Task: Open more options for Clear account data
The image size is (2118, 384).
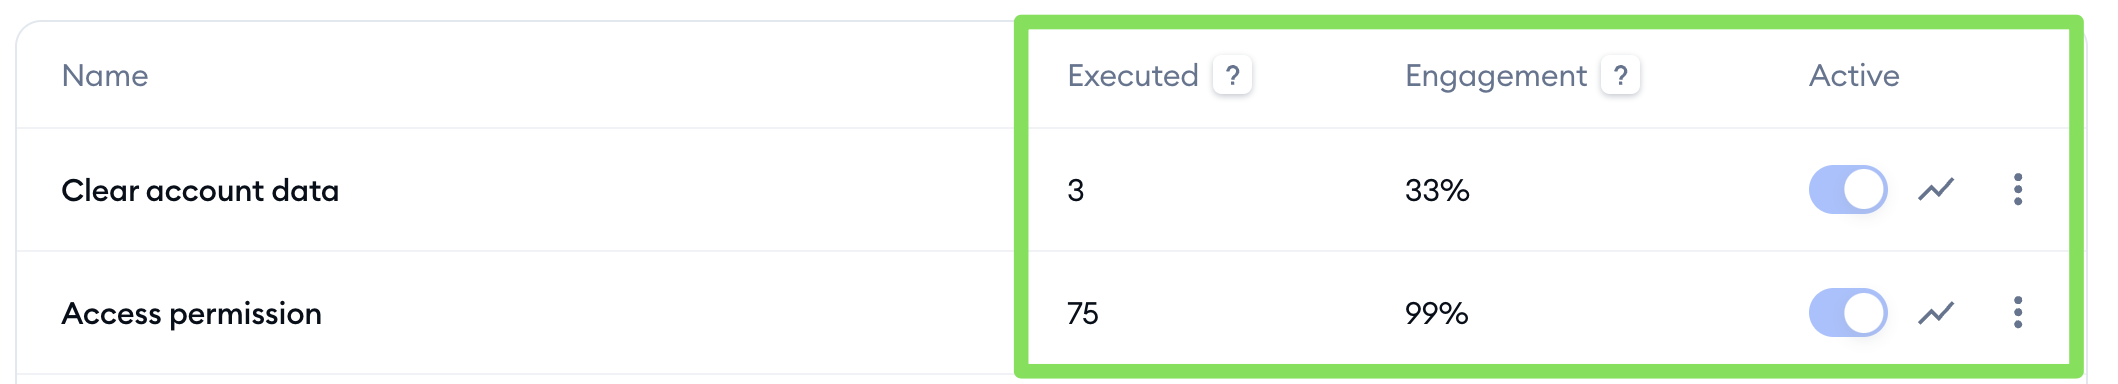Action: click(2018, 189)
